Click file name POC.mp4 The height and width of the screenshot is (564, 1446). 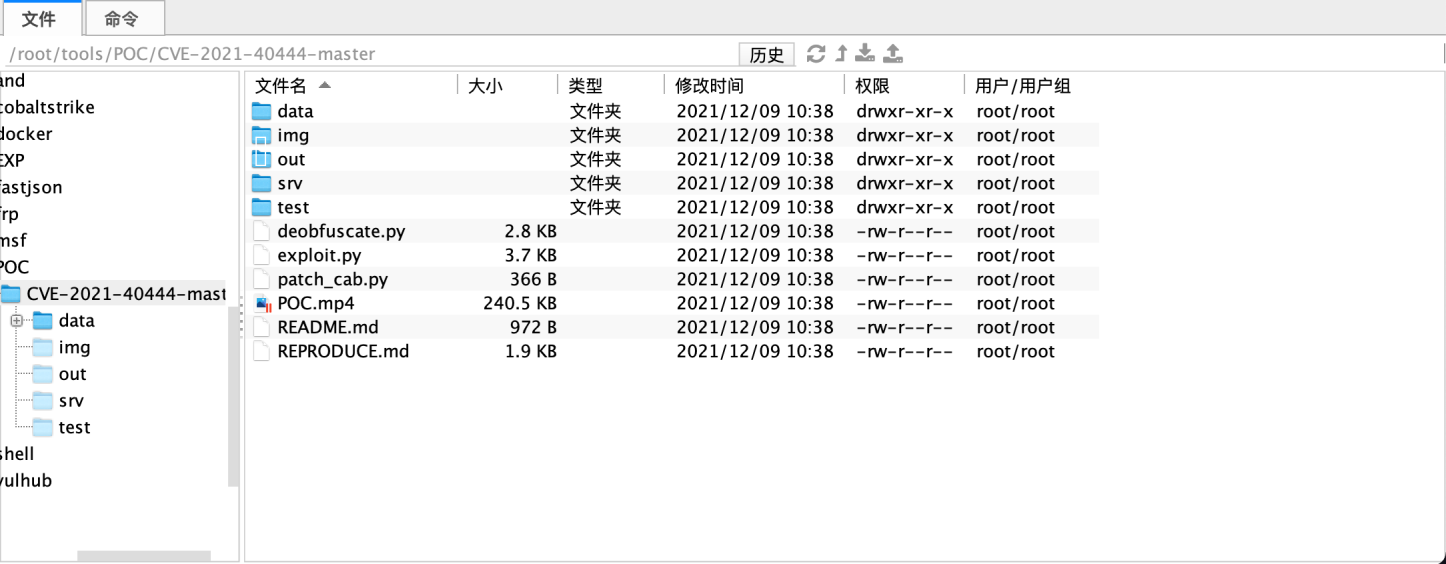(316, 303)
